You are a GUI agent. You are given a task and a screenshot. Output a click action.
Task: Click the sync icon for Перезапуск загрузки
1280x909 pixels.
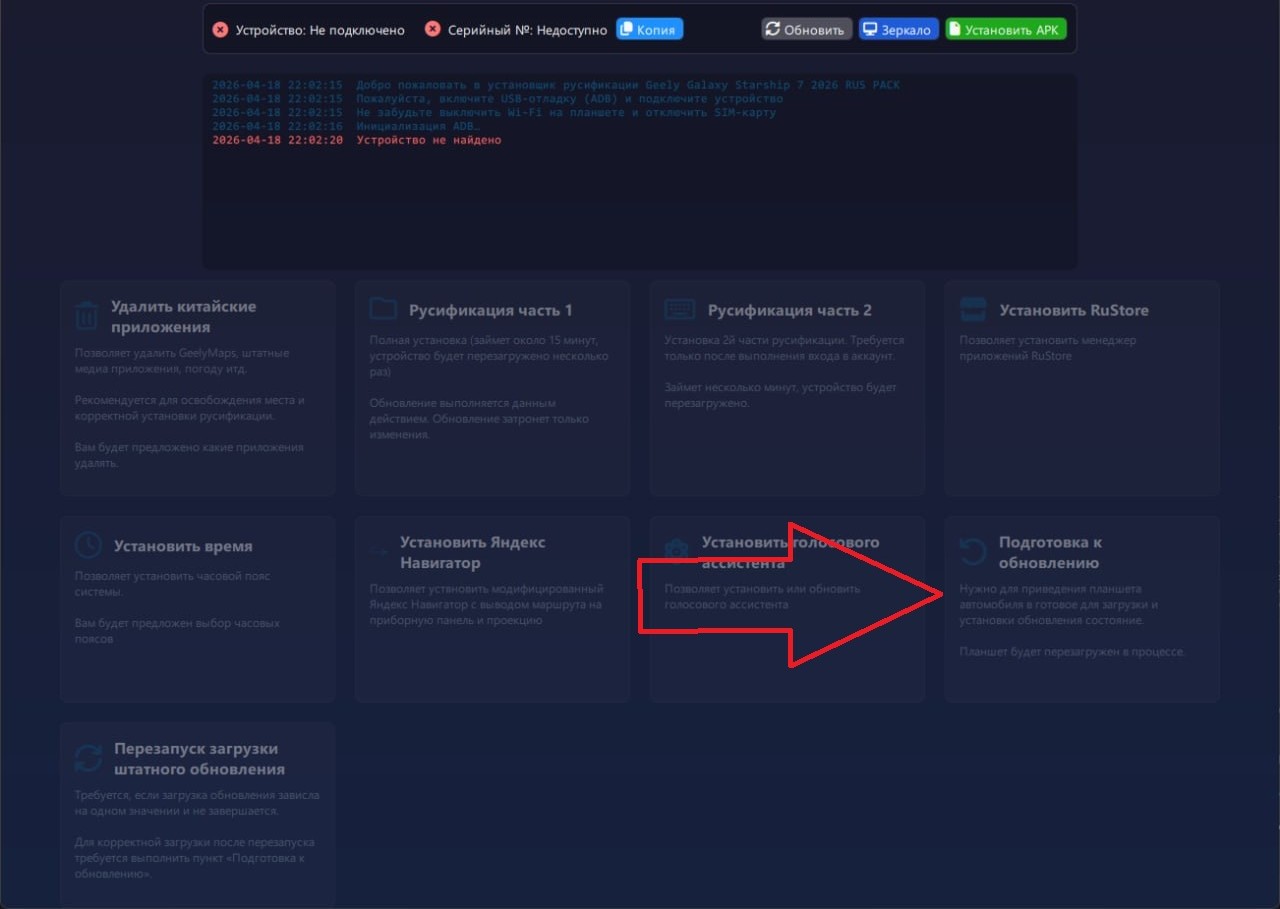coord(89,758)
